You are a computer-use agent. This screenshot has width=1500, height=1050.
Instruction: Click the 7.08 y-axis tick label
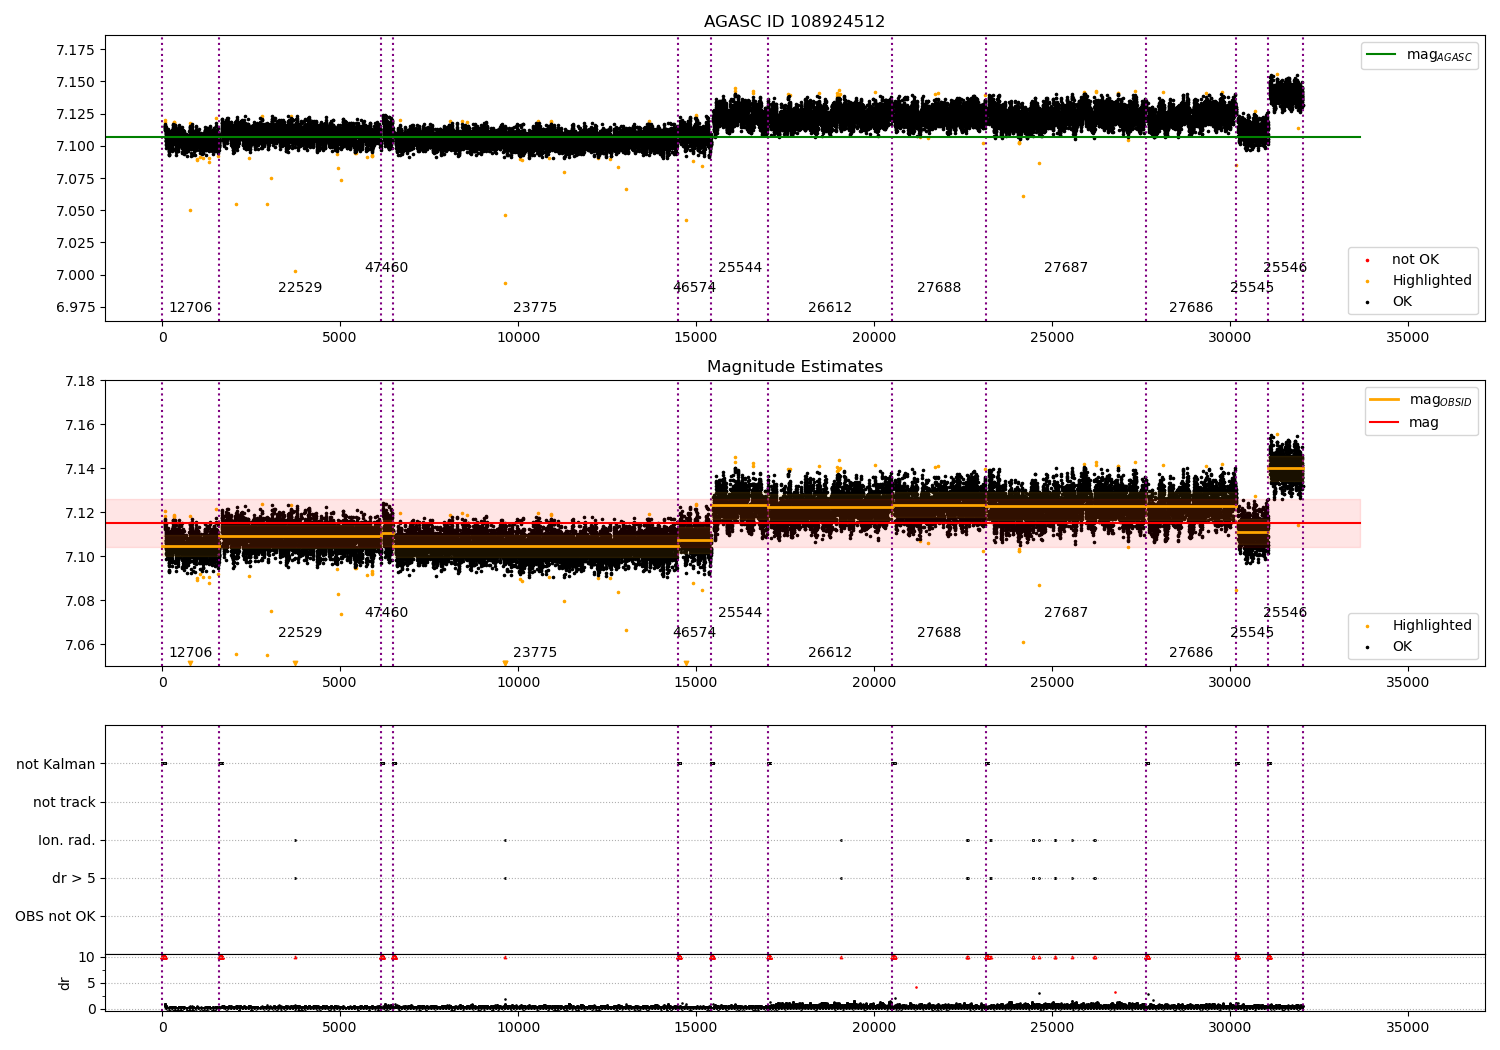click(x=80, y=601)
